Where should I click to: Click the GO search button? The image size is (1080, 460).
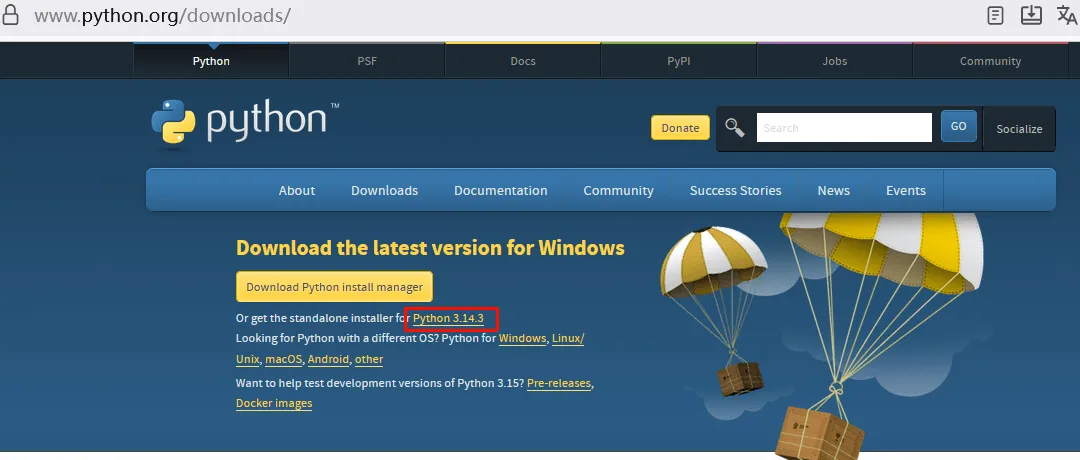(958, 127)
